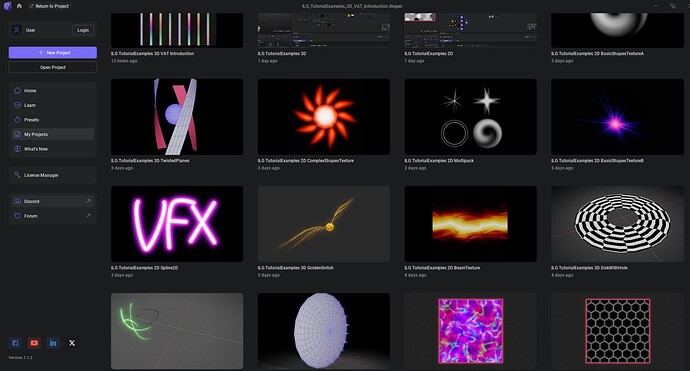The image size is (690, 371).
Task: Open the 2D BasicShapesTextureA thumbnail
Action: pos(617,30)
